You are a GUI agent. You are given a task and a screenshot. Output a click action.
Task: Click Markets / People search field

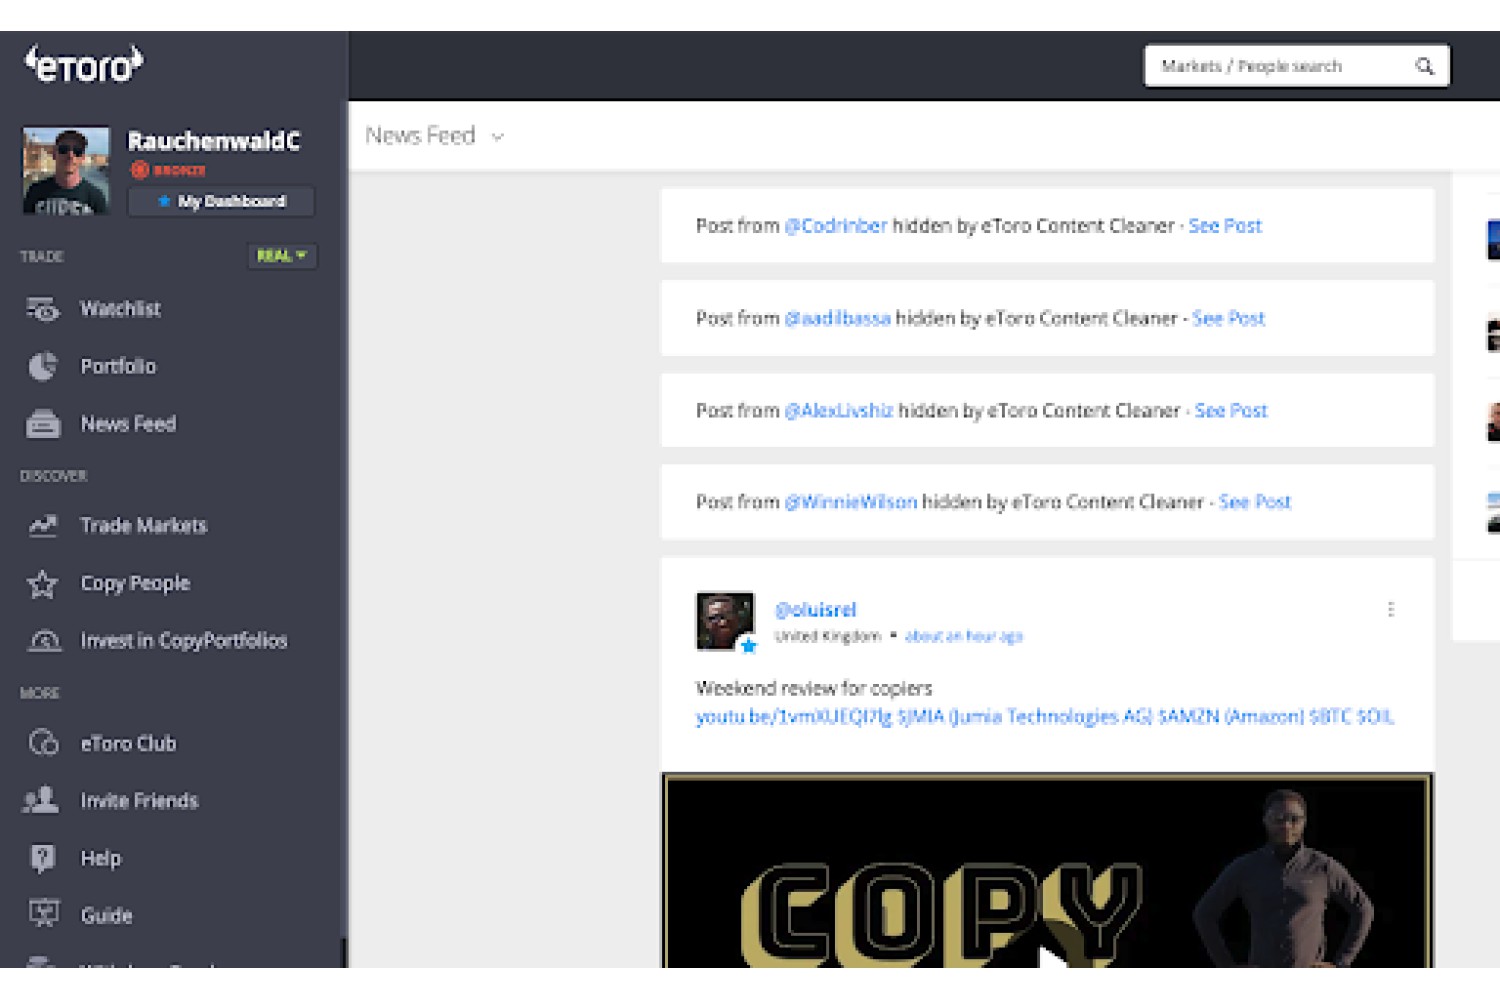(x=1297, y=66)
